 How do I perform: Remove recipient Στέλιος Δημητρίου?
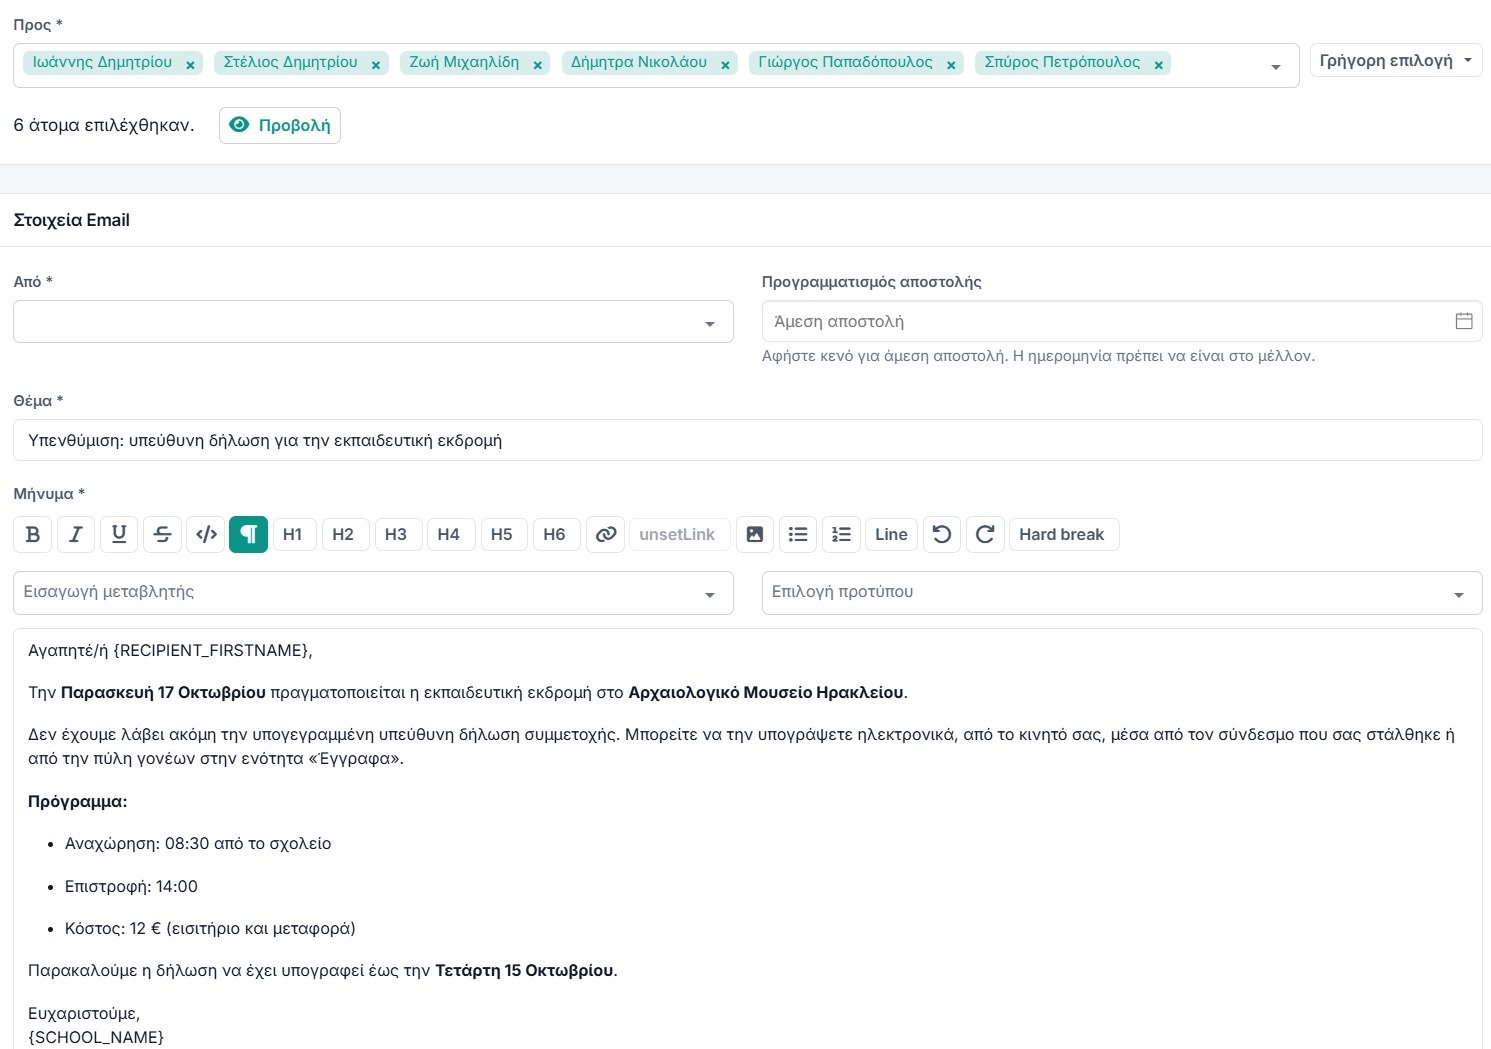click(376, 65)
